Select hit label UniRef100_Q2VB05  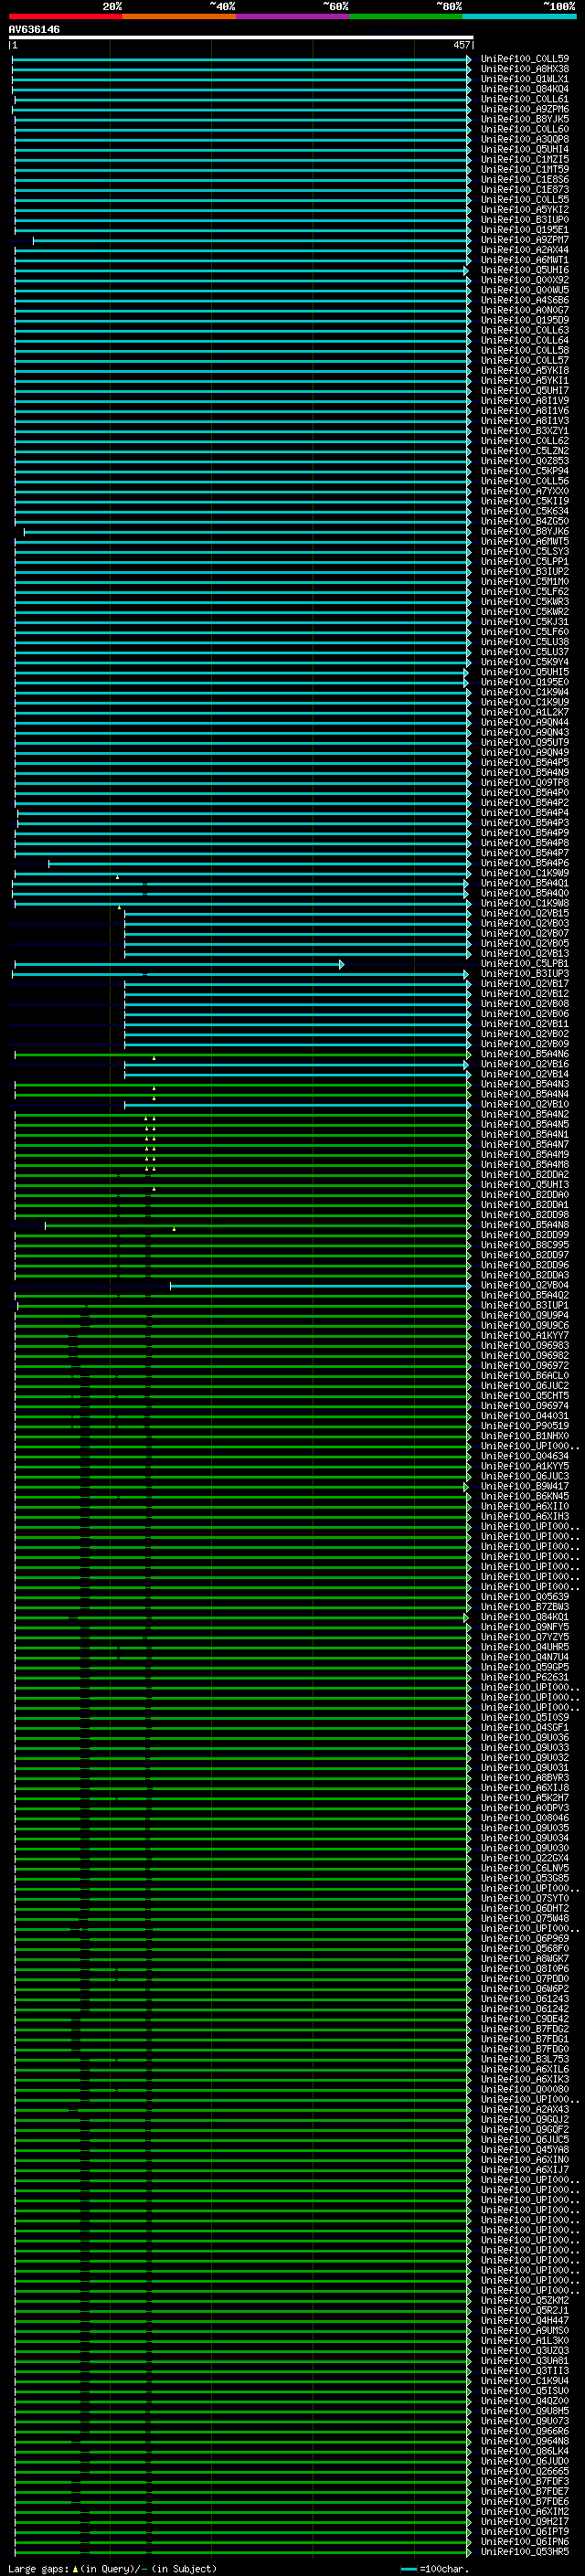click(x=524, y=943)
